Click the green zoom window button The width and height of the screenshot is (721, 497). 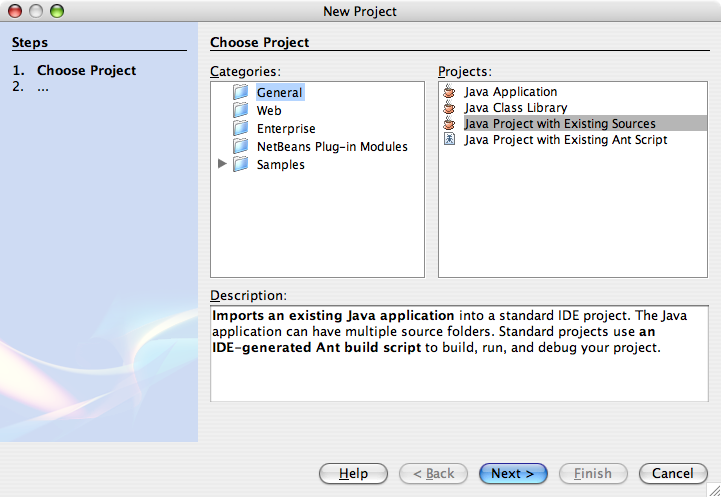click(56, 12)
